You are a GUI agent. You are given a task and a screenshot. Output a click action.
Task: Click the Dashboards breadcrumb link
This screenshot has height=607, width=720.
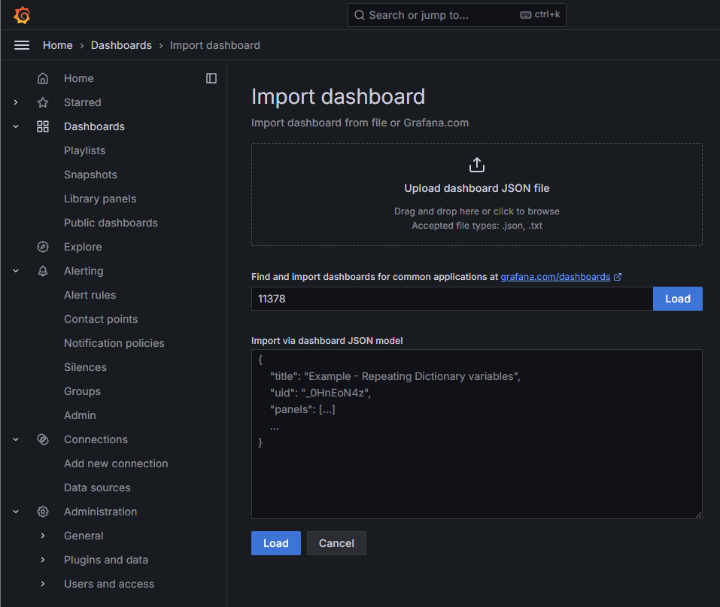[121, 45]
